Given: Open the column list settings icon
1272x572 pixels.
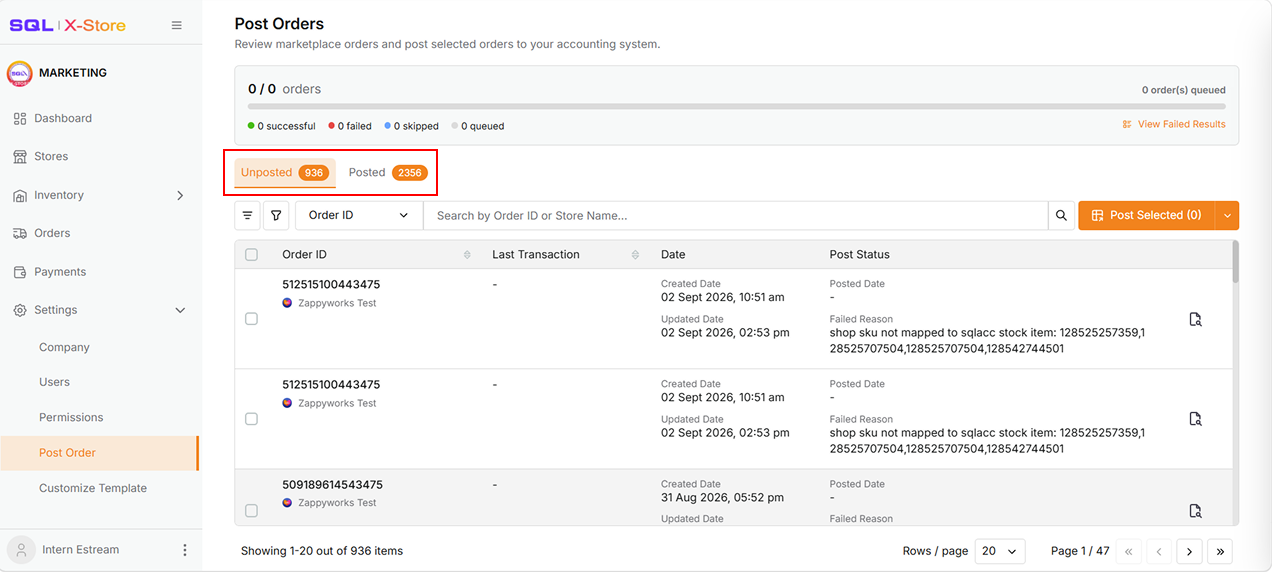Looking at the screenshot, I should coord(247,215).
